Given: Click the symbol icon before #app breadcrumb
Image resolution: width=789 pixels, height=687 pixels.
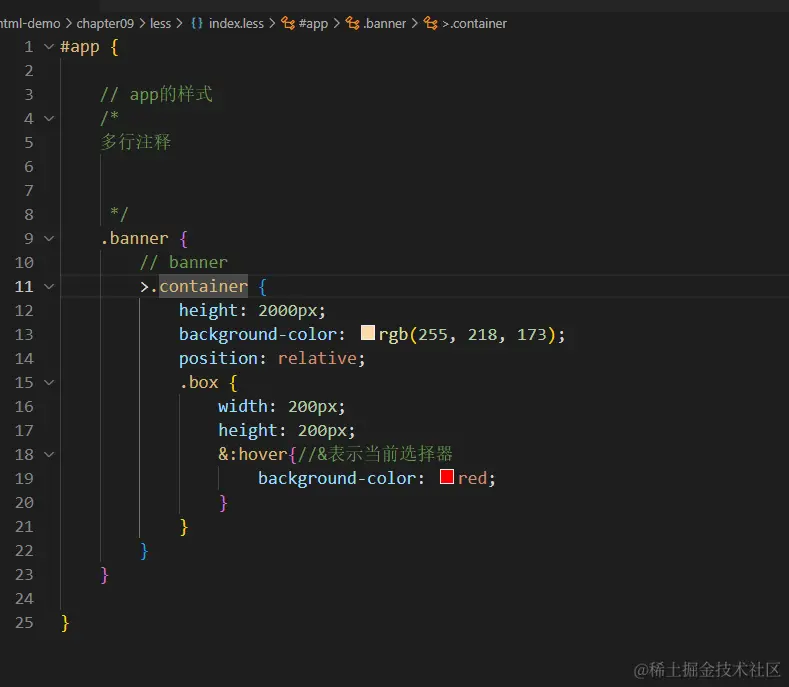Looking at the screenshot, I should pyautogui.click(x=288, y=23).
